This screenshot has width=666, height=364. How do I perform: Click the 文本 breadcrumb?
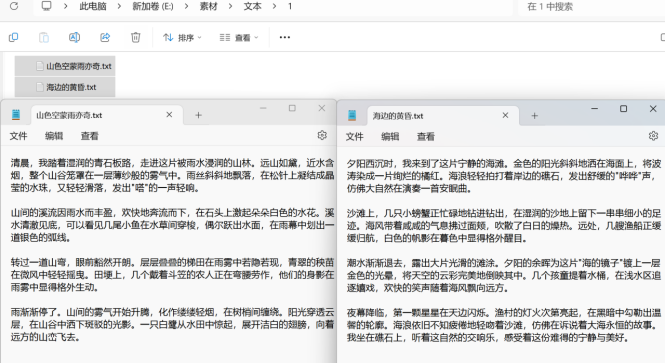(x=253, y=6)
